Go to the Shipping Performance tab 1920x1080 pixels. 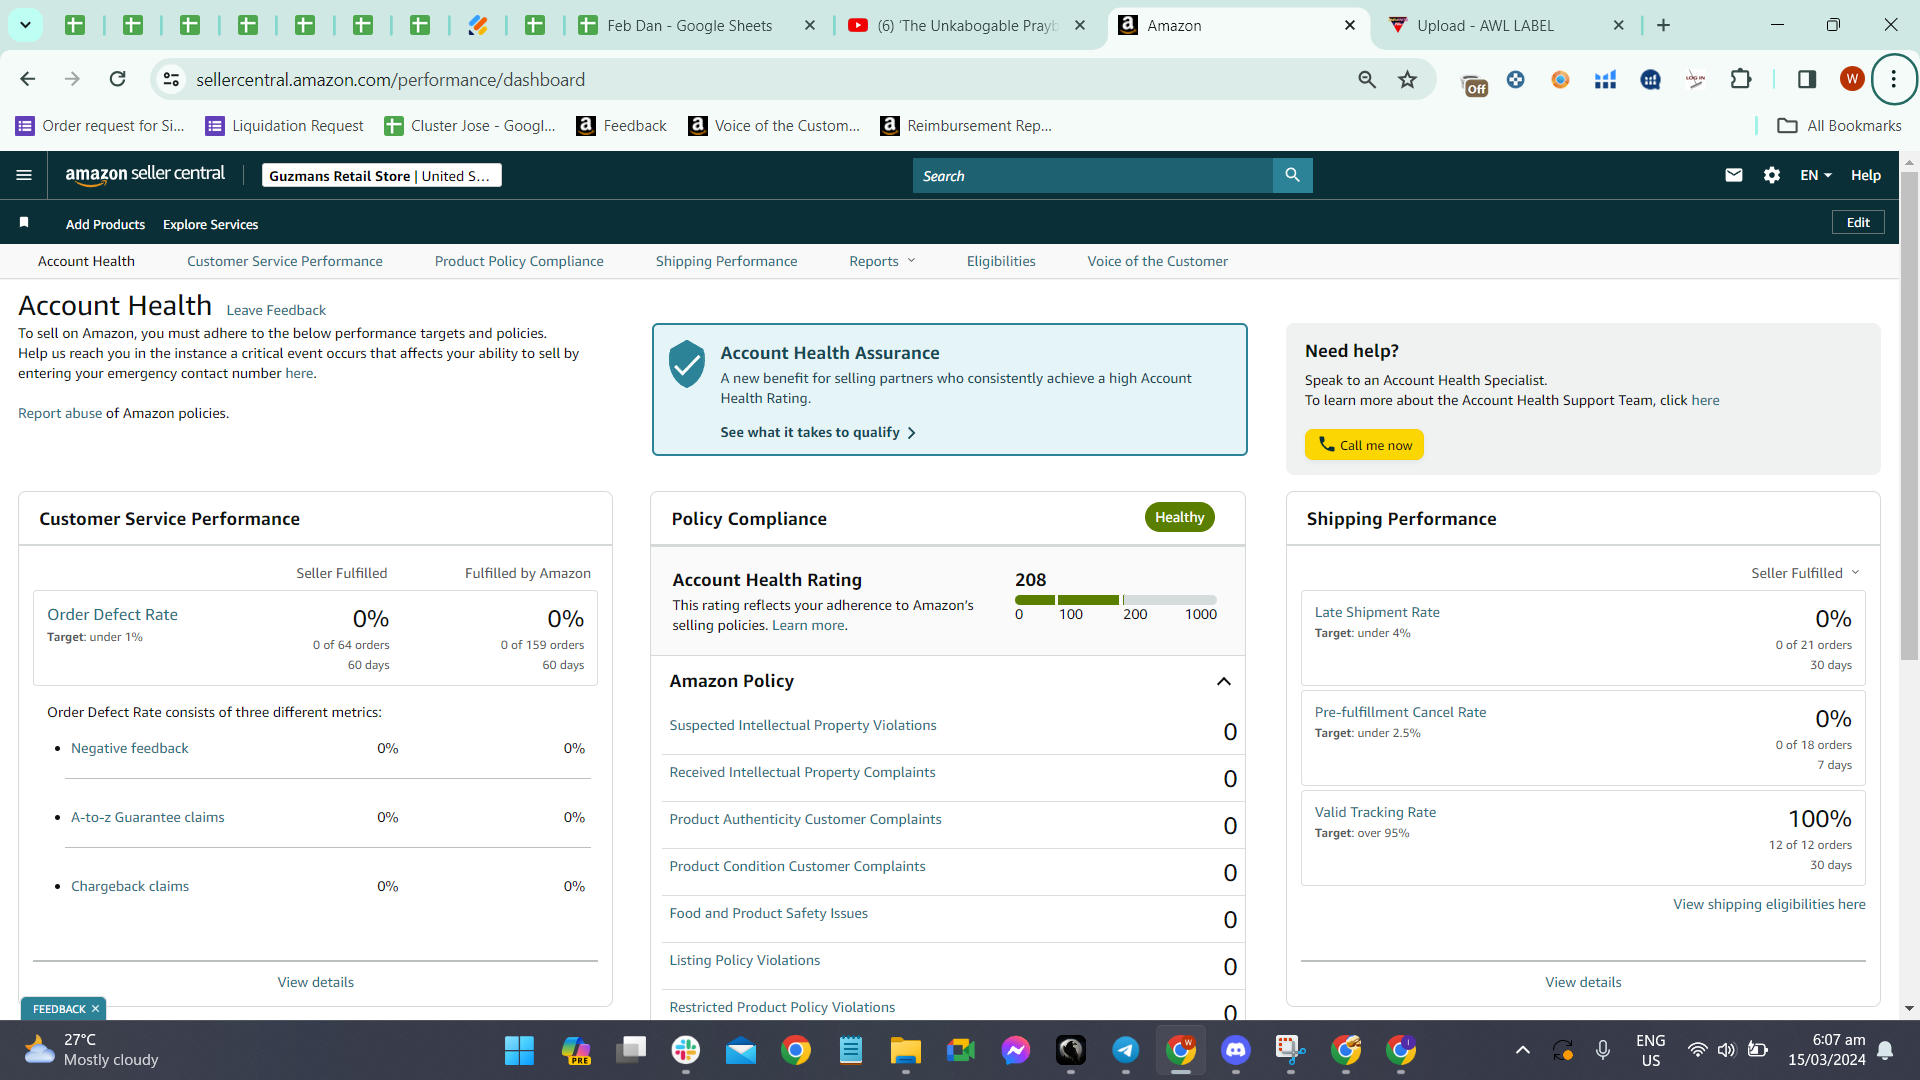click(727, 261)
